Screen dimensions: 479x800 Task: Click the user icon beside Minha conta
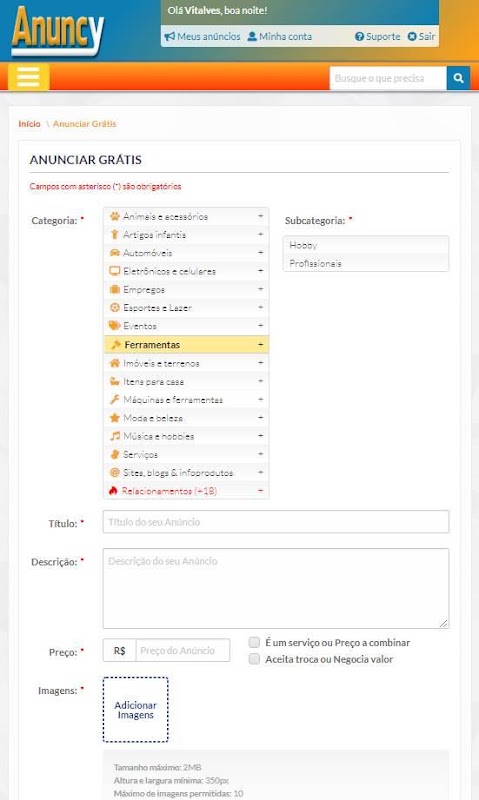pos(252,36)
